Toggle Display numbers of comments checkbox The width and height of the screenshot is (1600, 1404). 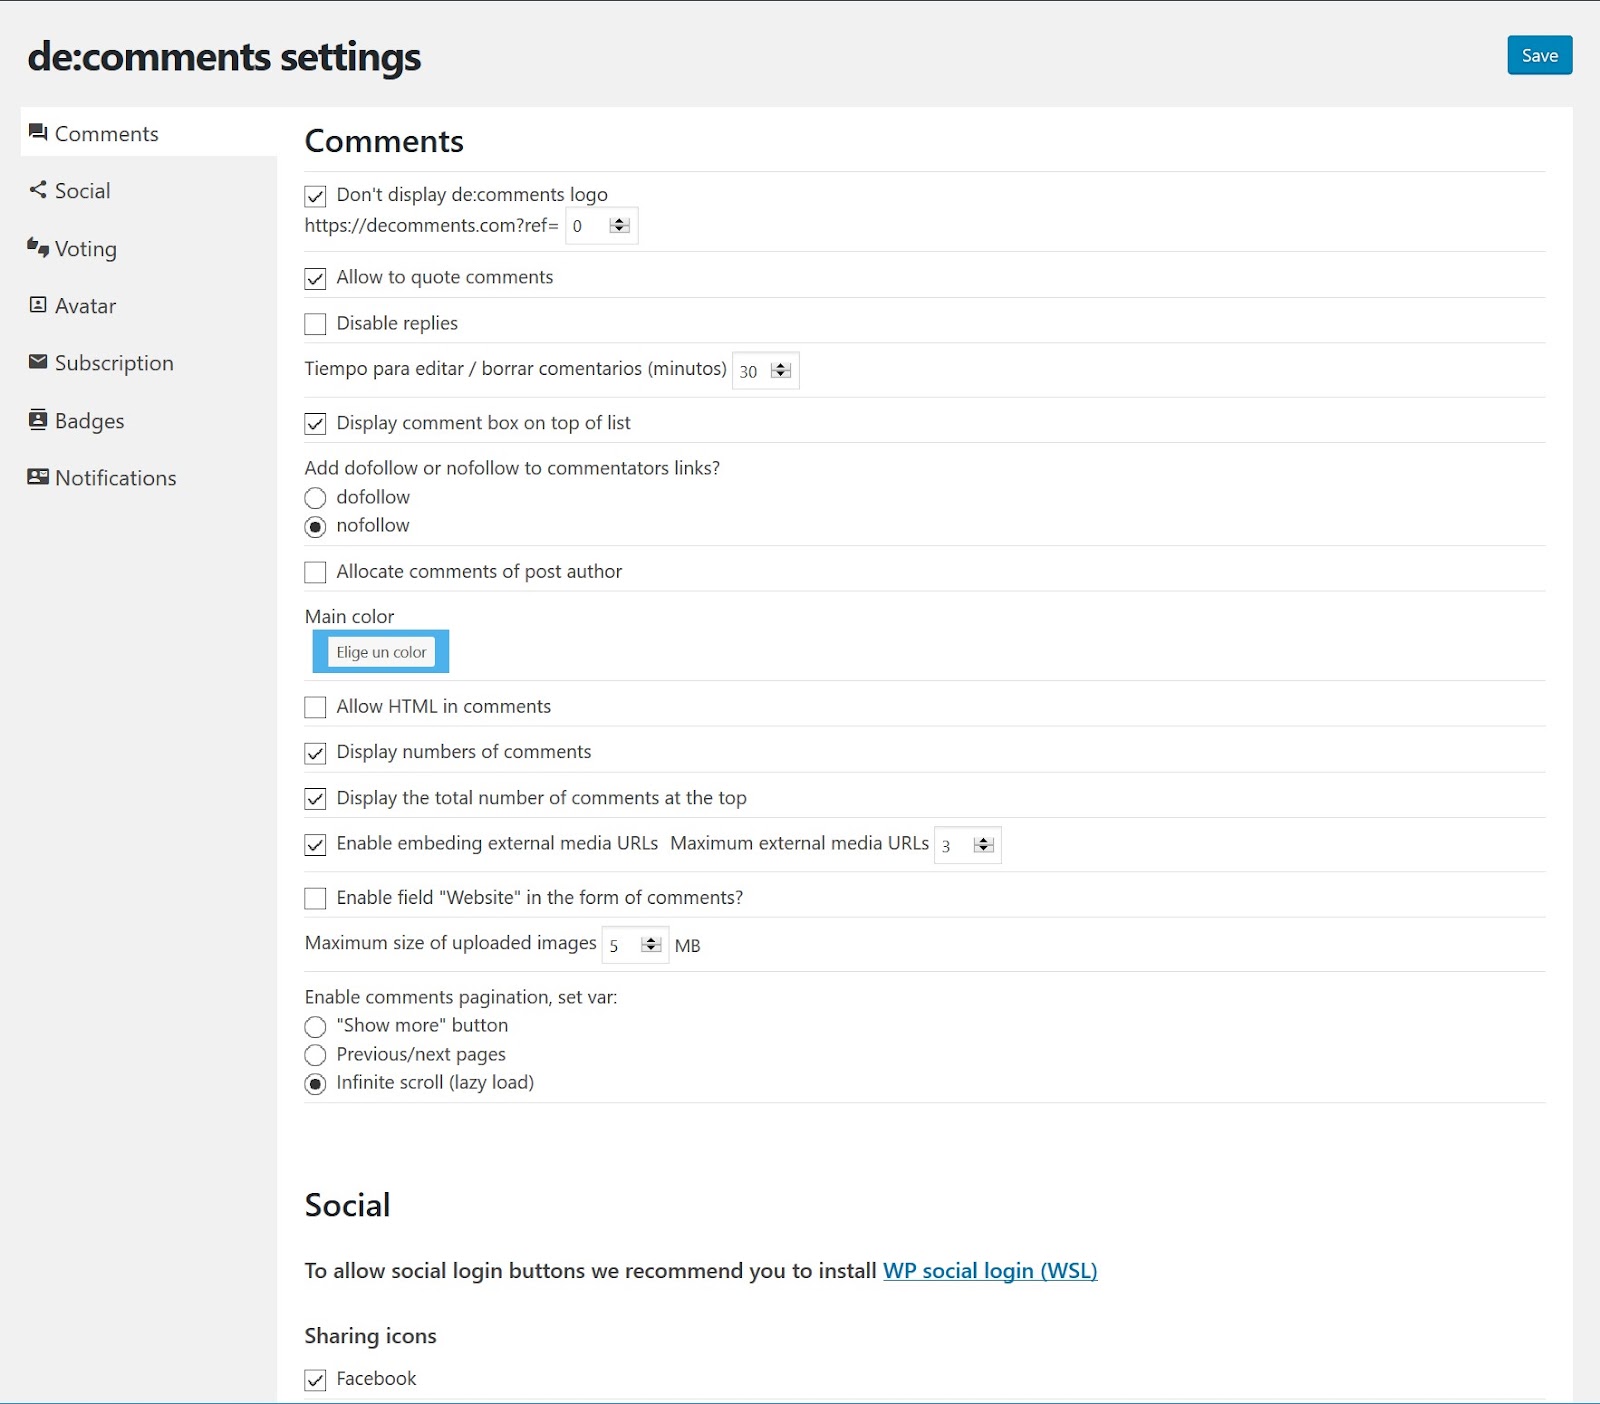point(315,753)
